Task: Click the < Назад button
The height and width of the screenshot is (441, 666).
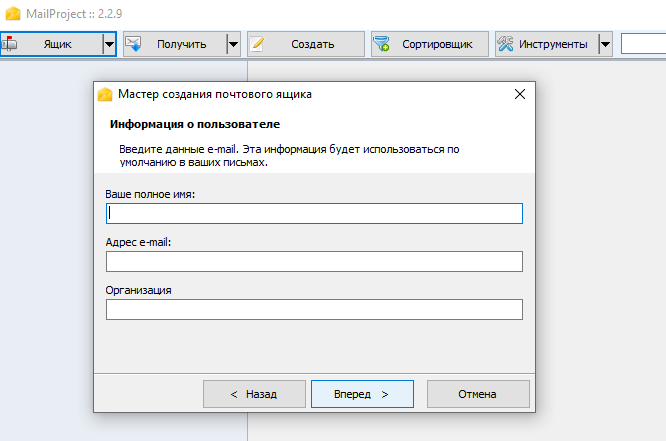Action: (x=254, y=394)
